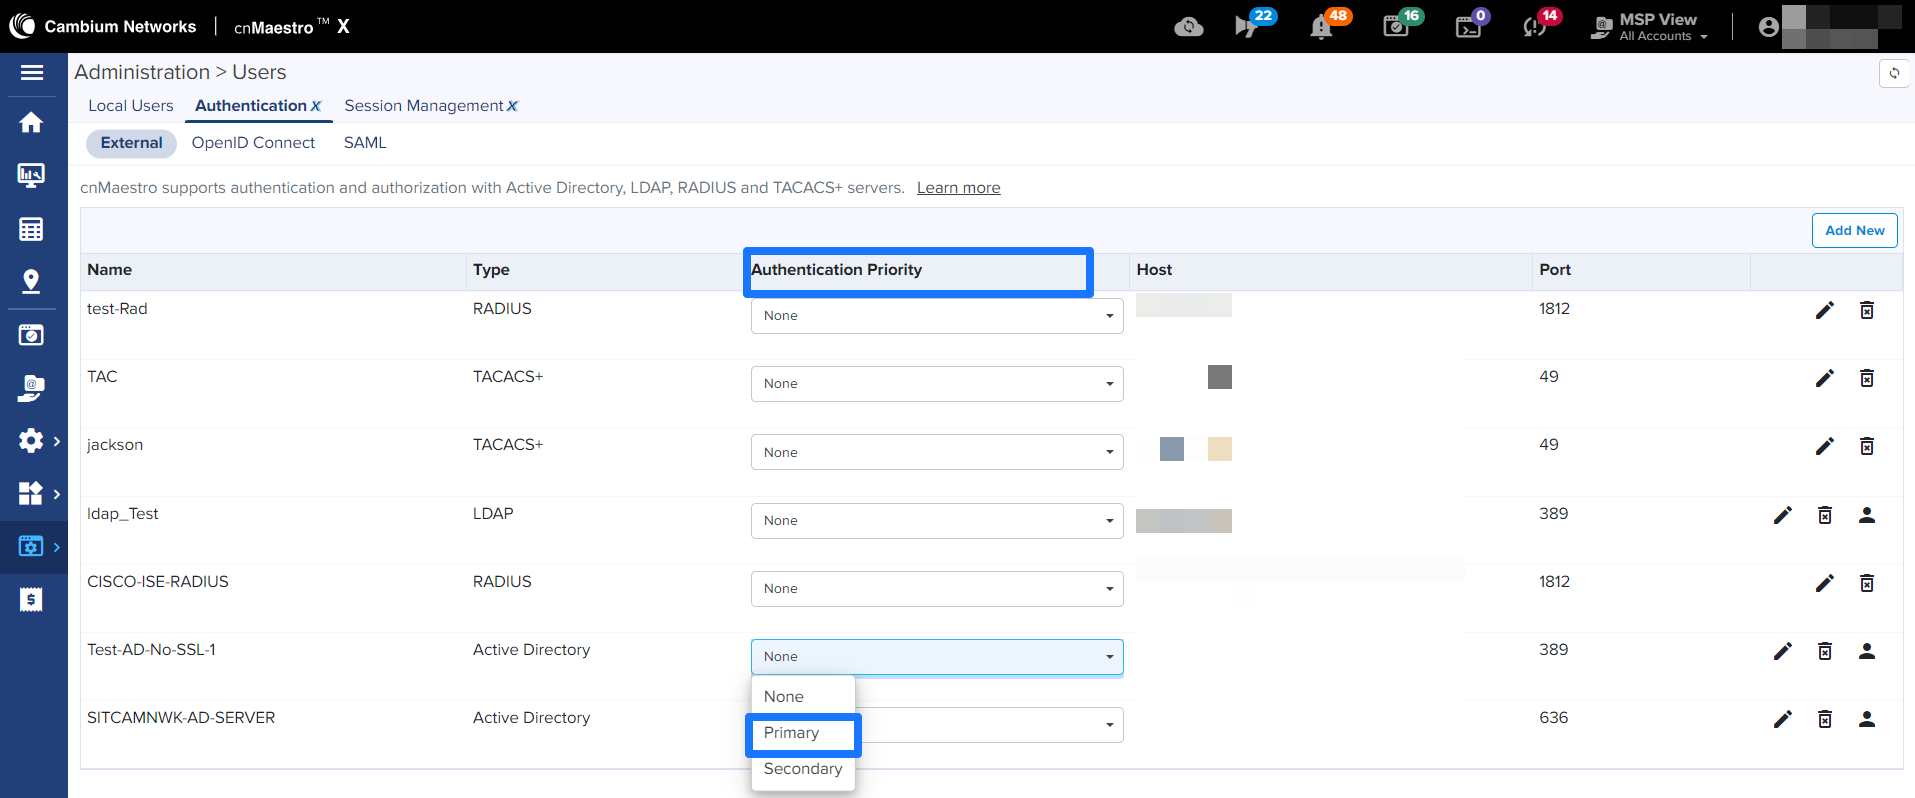Click the alarms bell notification icon
Image resolution: width=1915 pixels, height=798 pixels.
point(1321,27)
